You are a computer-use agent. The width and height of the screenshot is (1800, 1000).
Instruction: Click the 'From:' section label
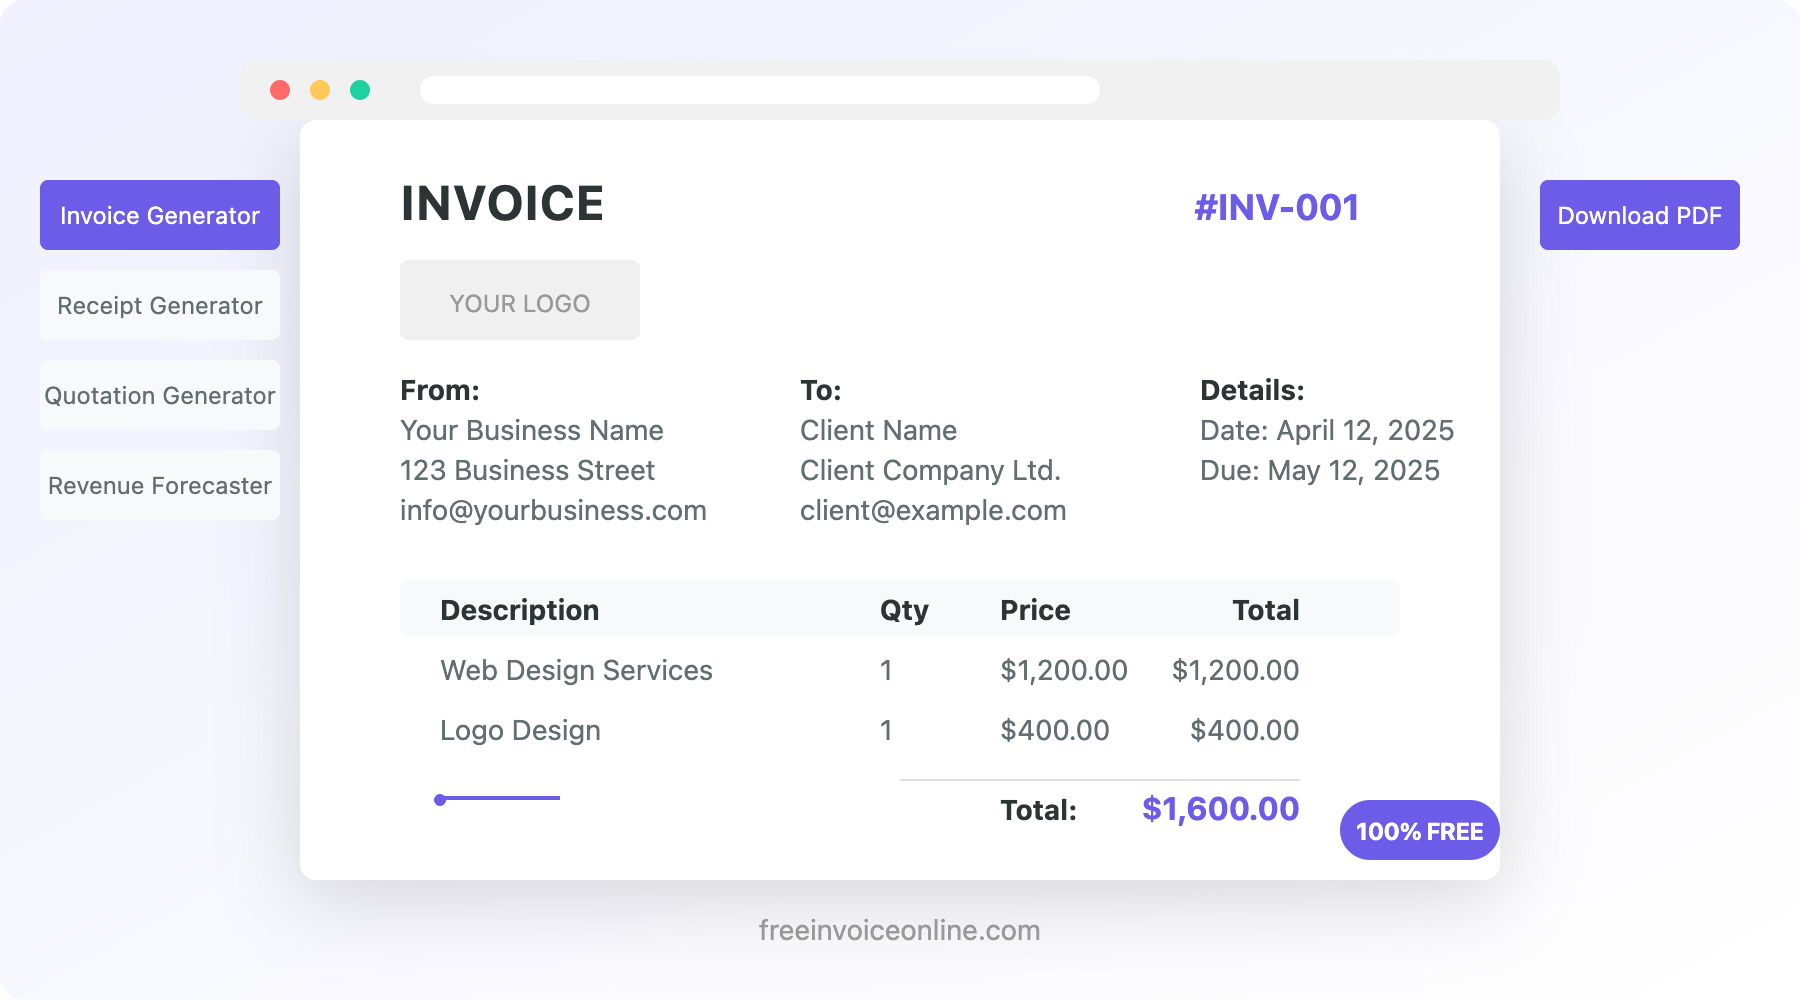(440, 390)
